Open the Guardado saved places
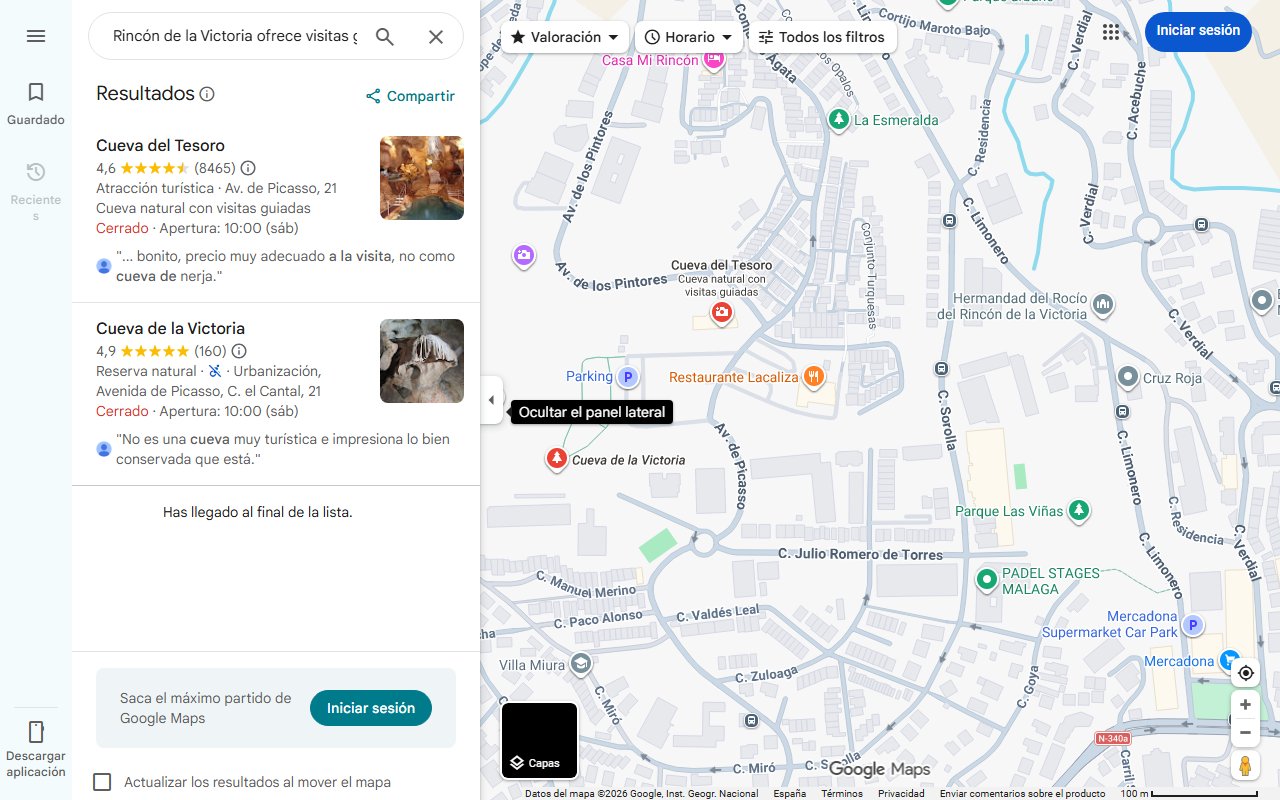 point(36,104)
